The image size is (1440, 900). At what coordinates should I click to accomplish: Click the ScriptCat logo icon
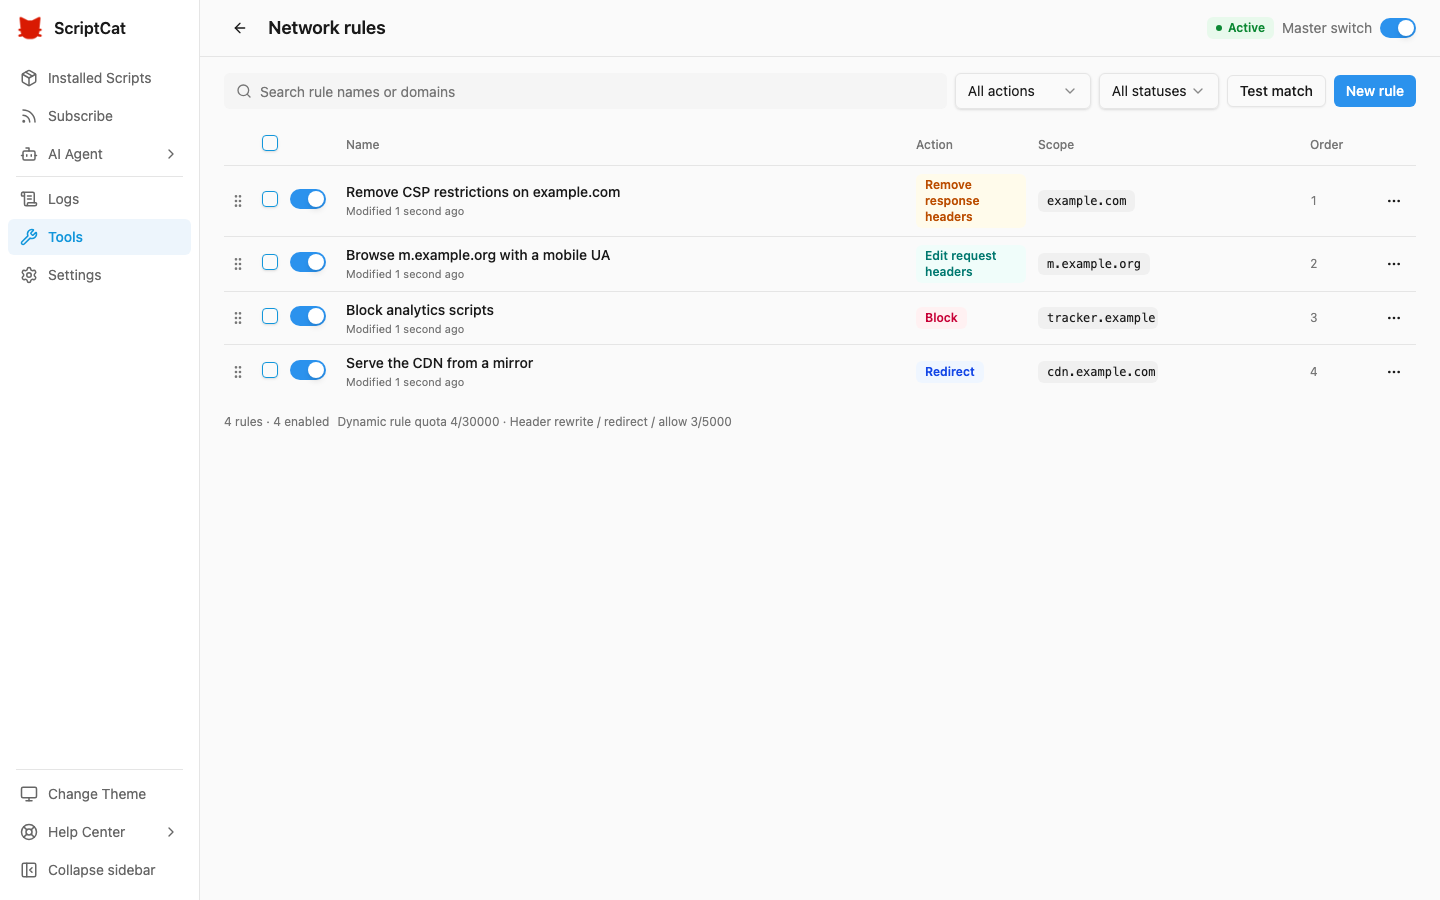point(30,28)
